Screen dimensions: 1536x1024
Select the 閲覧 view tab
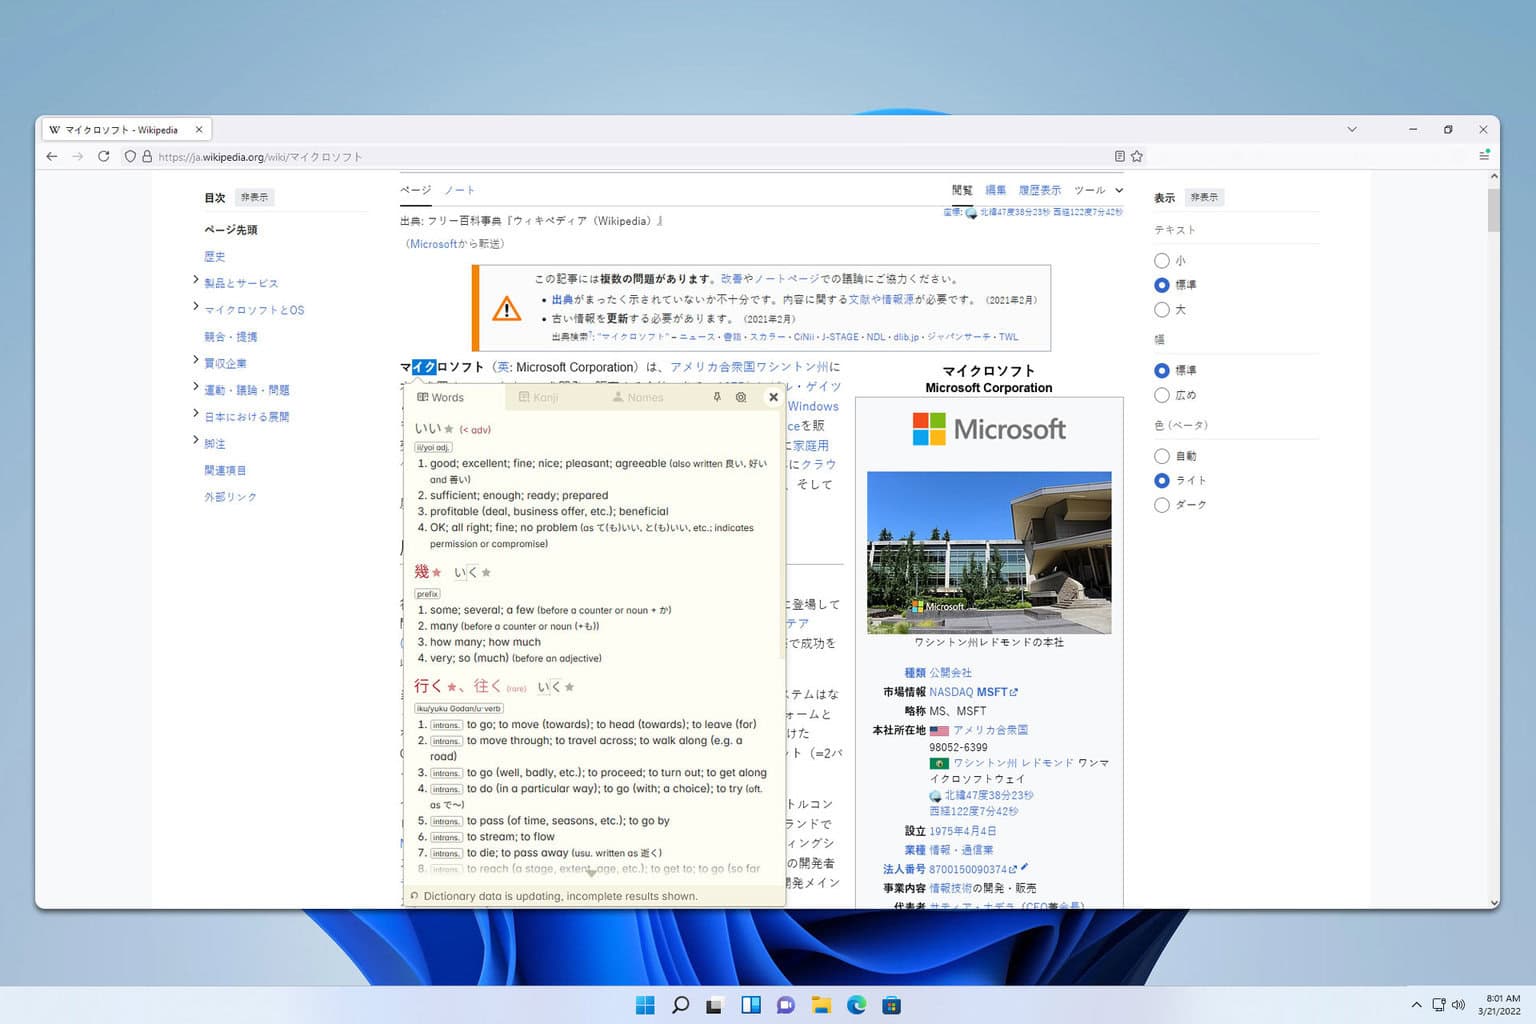(962, 190)
